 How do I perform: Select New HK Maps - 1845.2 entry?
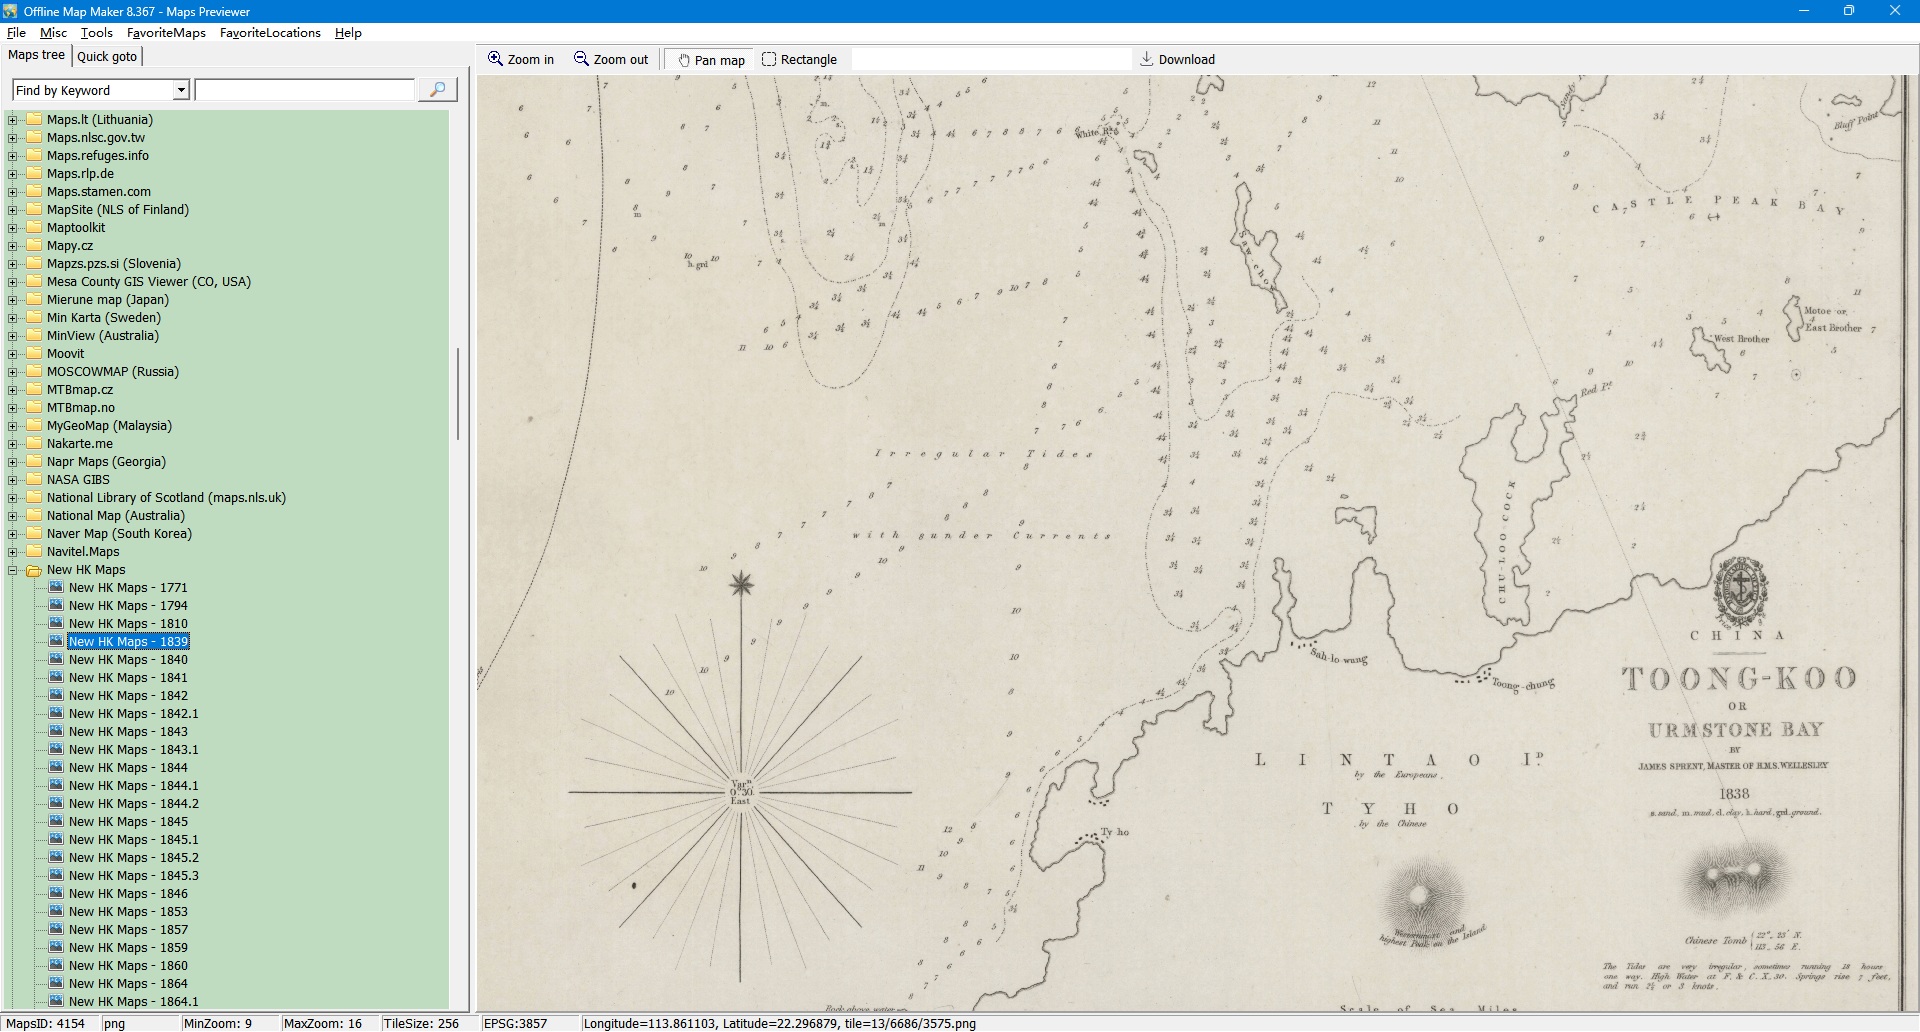pyautogui.click(x=133, y=858)
